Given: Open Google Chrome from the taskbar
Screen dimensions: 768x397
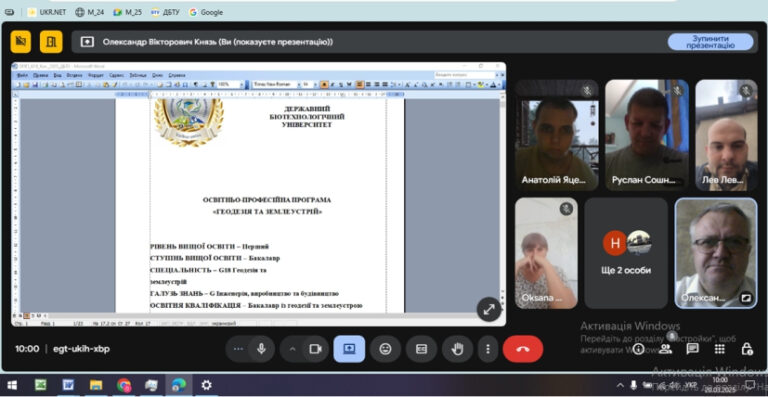Looking at the screenshot, I should (x=124, y=385).
